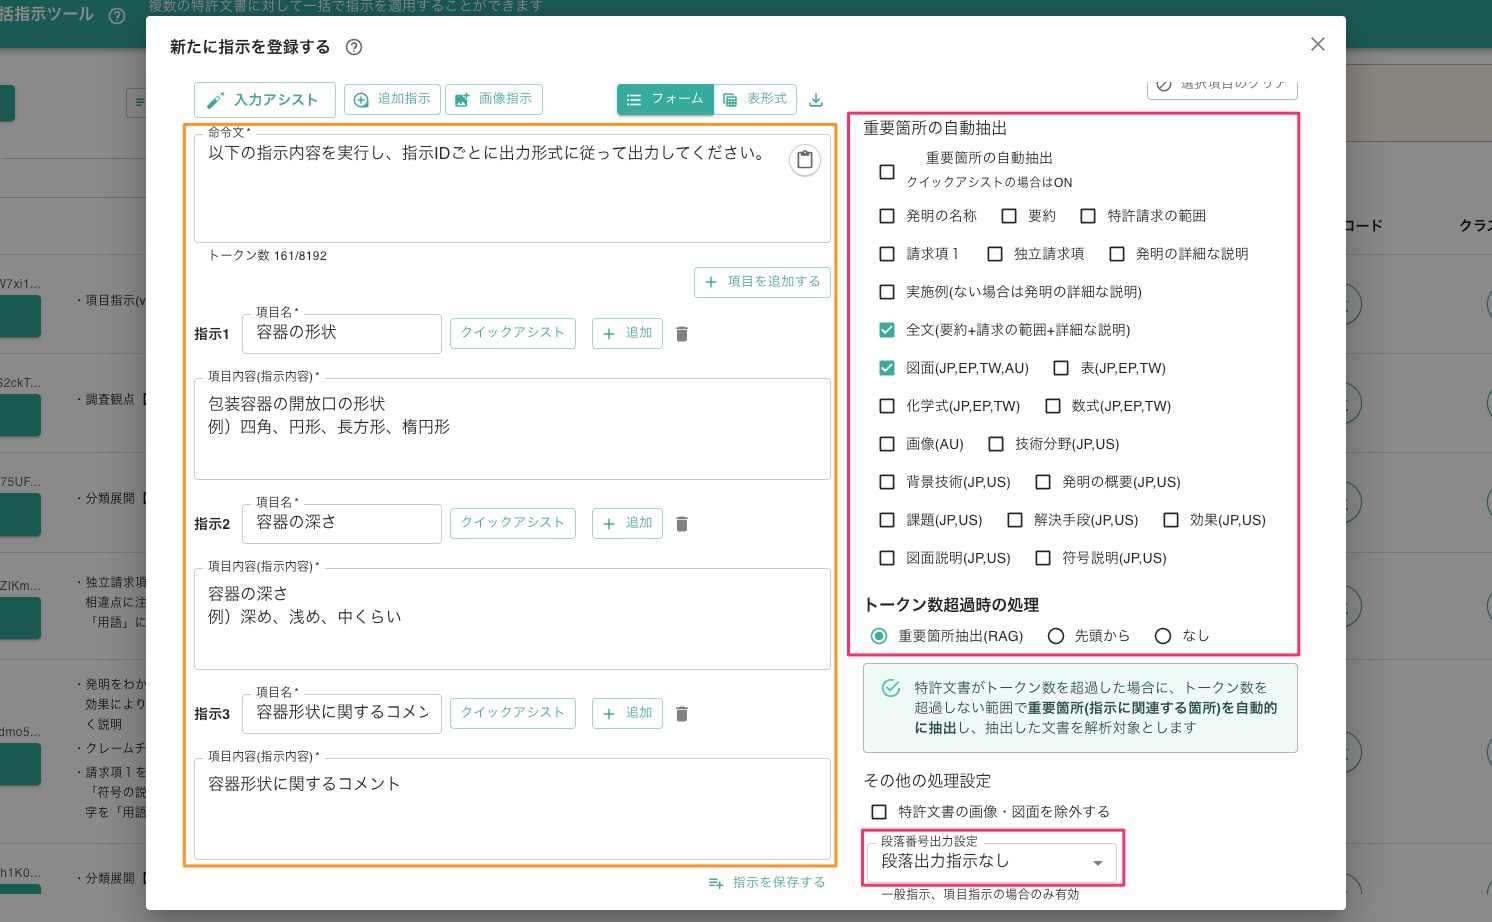Check 数式(JP,EP,TW) checkbox
Viewport: 1492px width, 922px height.
coord(1053,406)
